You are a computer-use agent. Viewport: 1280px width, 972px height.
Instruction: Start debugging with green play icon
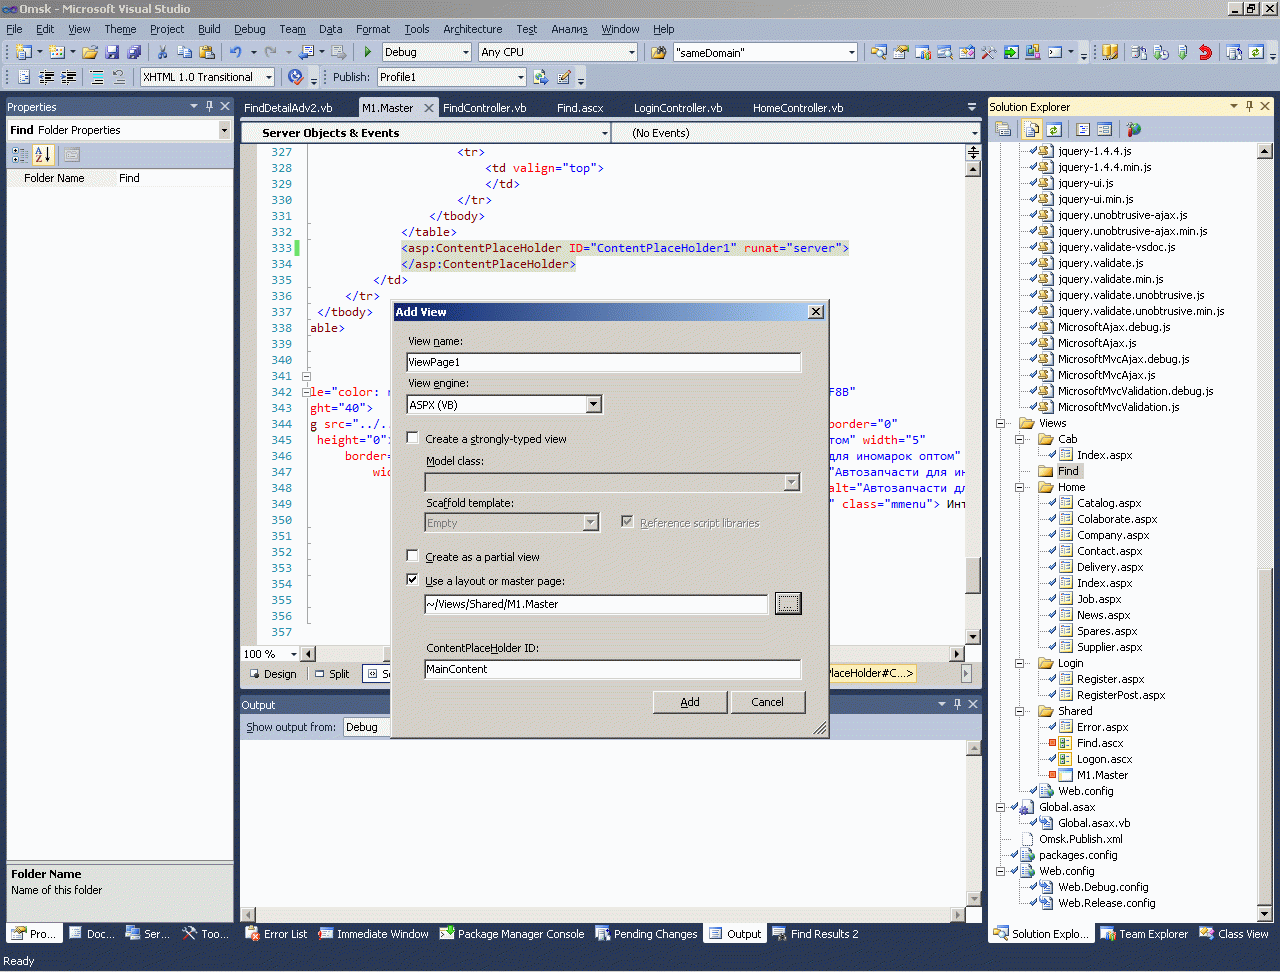coord(368,52)
